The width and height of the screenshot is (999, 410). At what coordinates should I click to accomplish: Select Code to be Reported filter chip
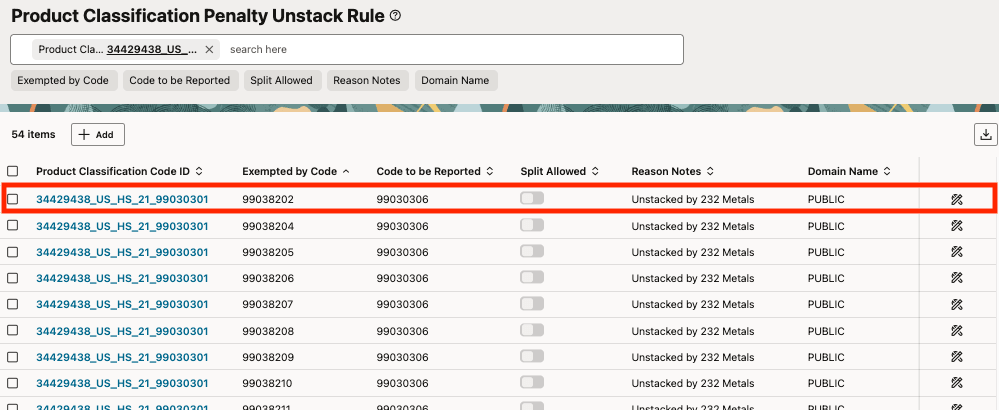180,80
